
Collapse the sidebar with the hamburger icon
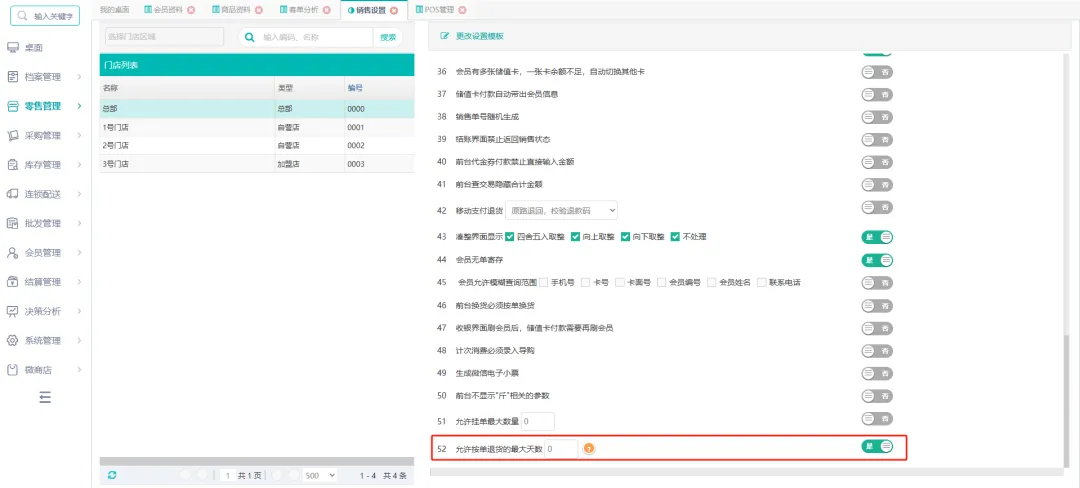point(45,397)
